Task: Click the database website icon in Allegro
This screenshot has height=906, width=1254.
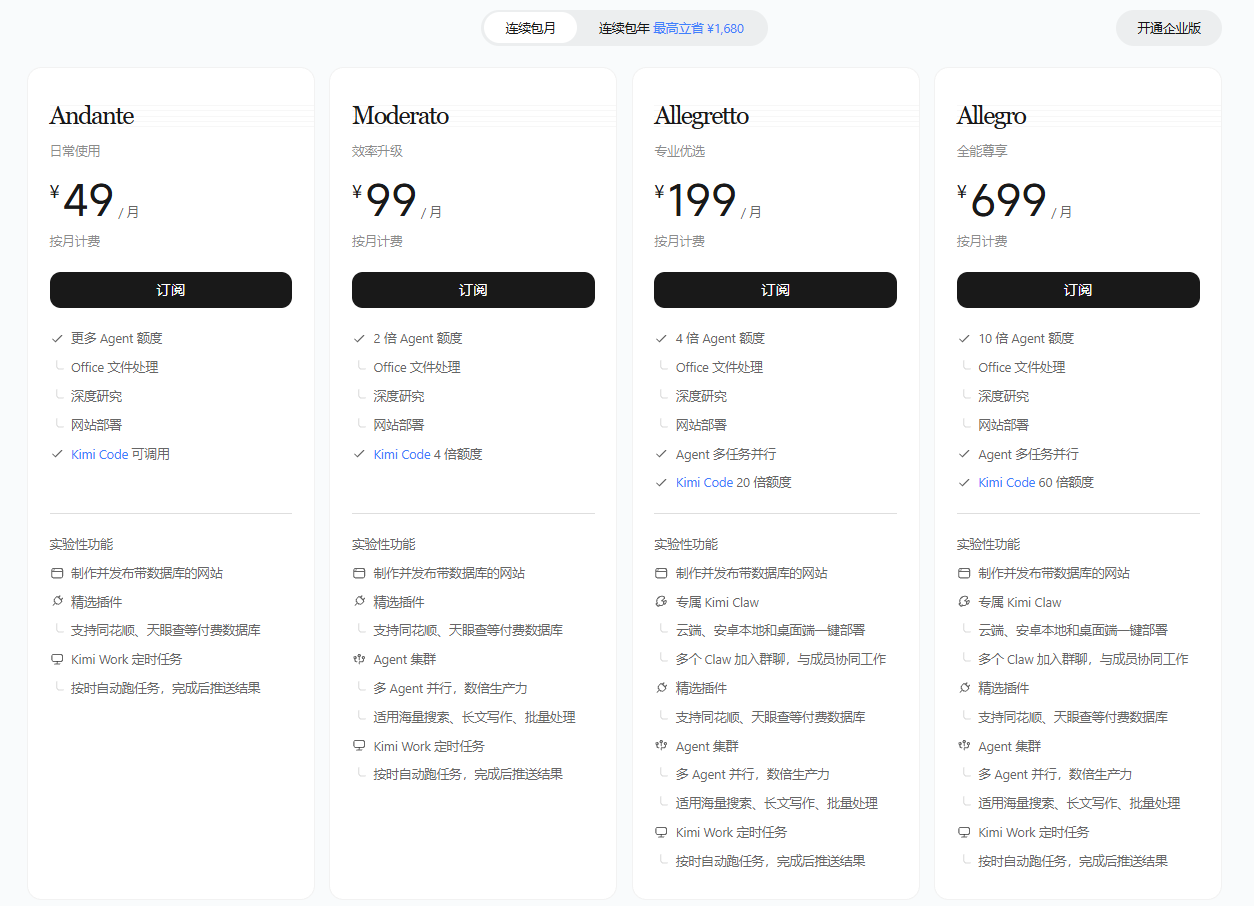Action: pyautogui.click(x=964, y=574)
